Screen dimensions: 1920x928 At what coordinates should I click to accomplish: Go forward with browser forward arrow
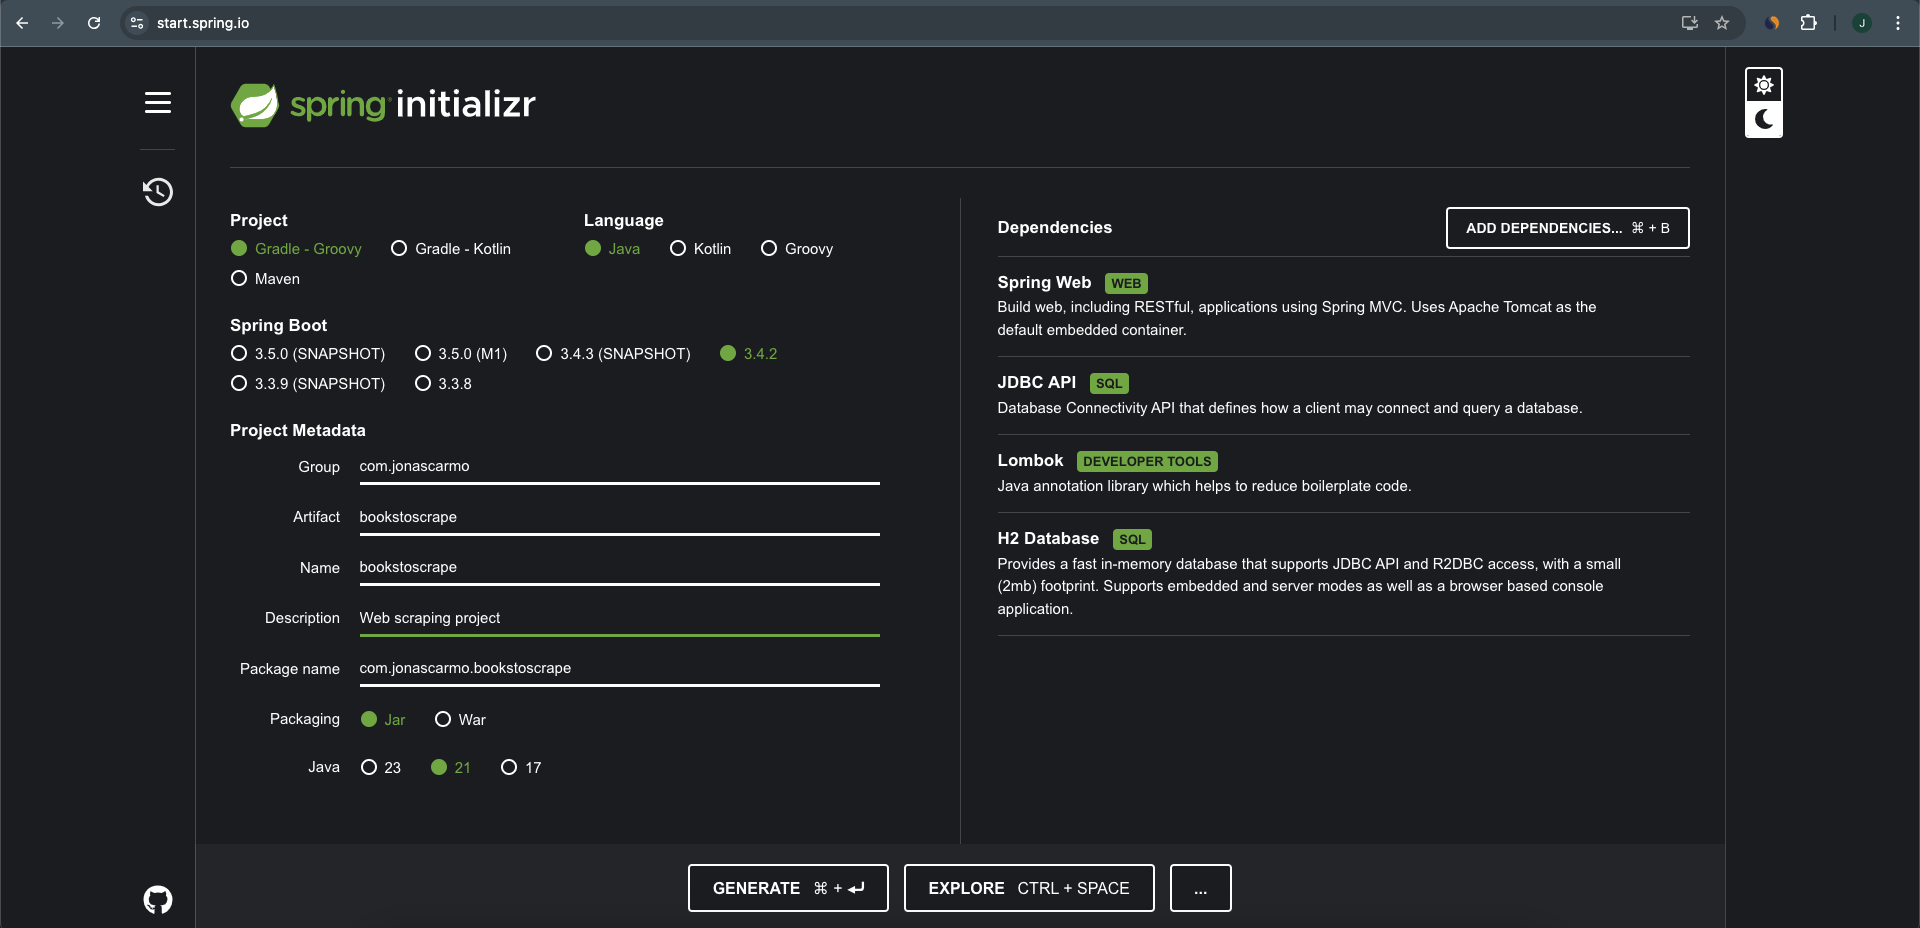58,23
